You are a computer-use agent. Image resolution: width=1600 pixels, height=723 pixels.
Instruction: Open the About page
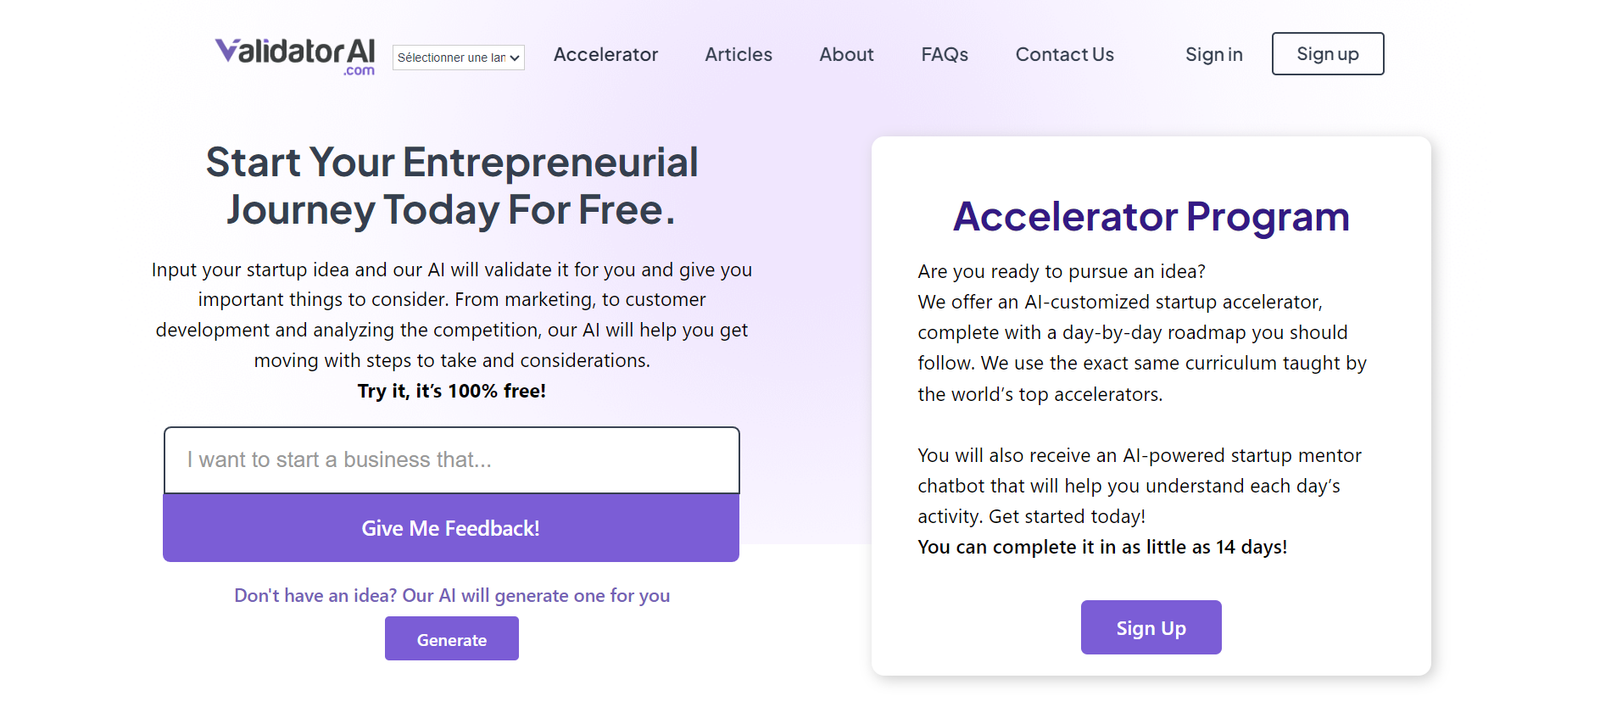pyautogui.click(x=846, y=54)
